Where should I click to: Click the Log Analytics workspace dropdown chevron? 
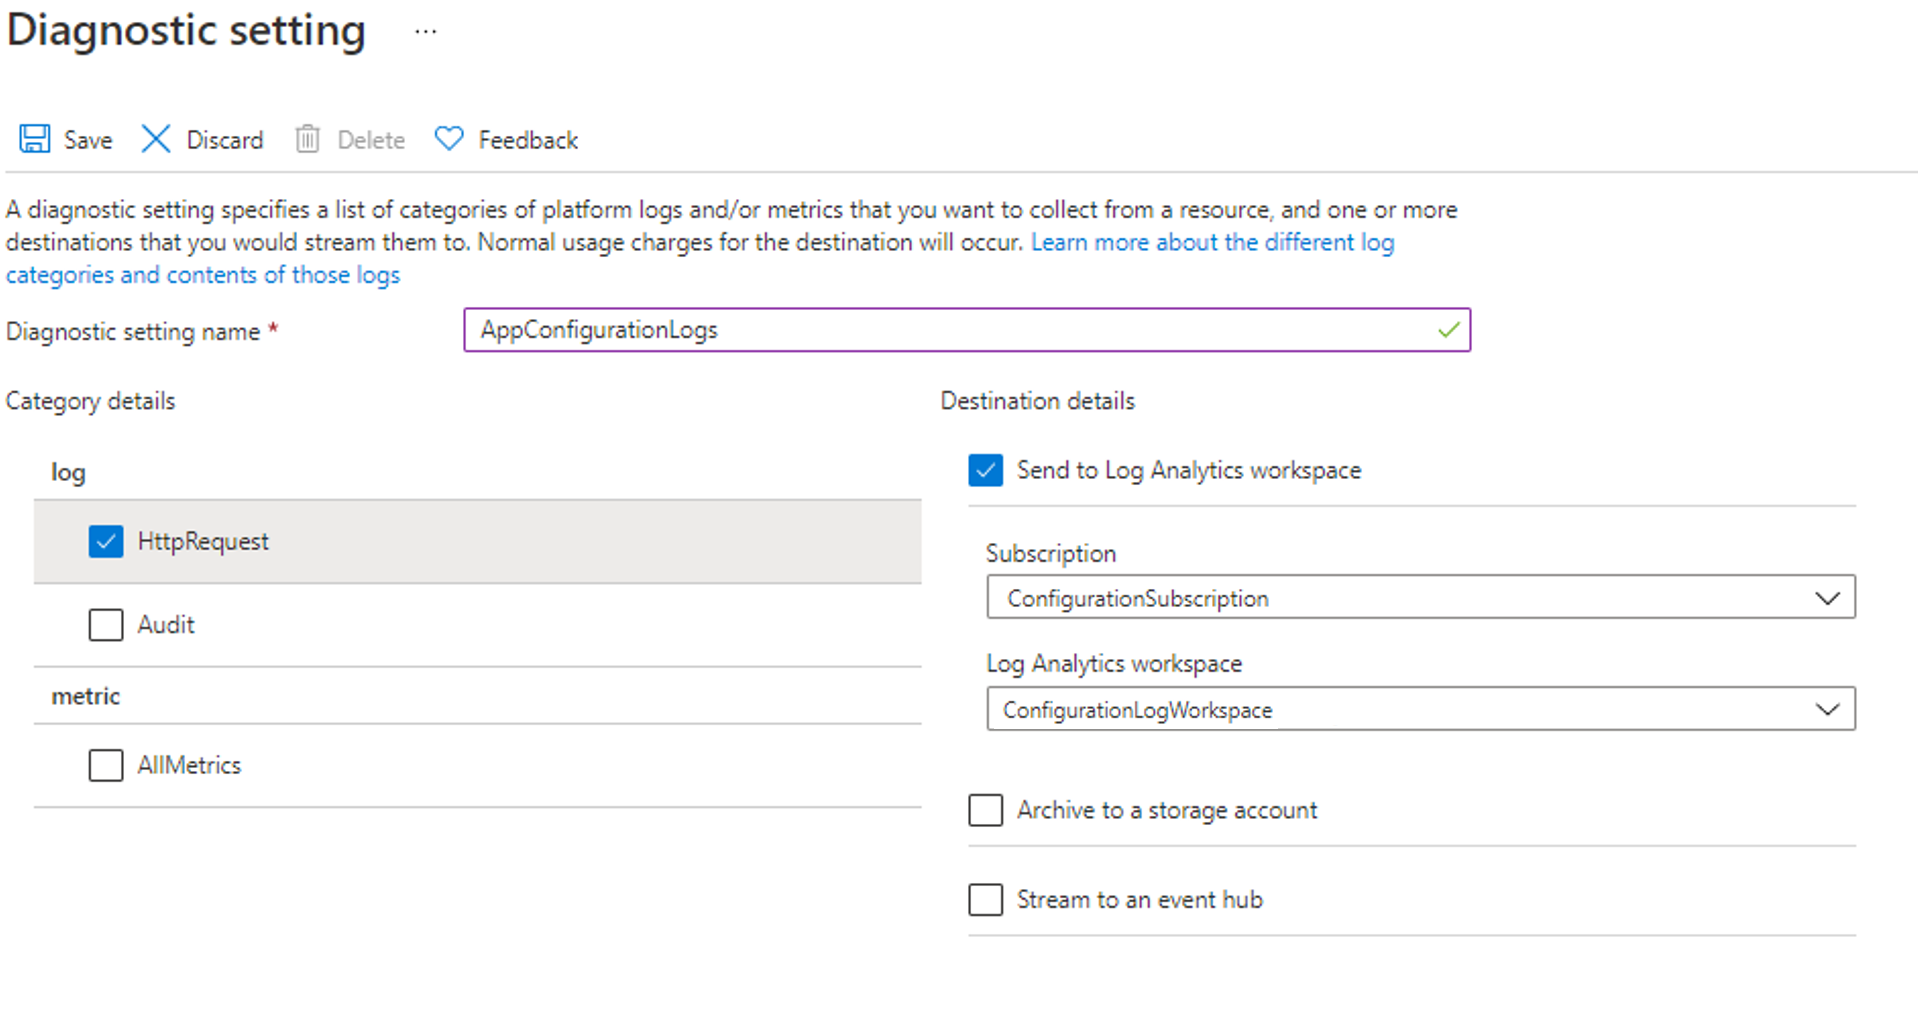coord(1828,708)
